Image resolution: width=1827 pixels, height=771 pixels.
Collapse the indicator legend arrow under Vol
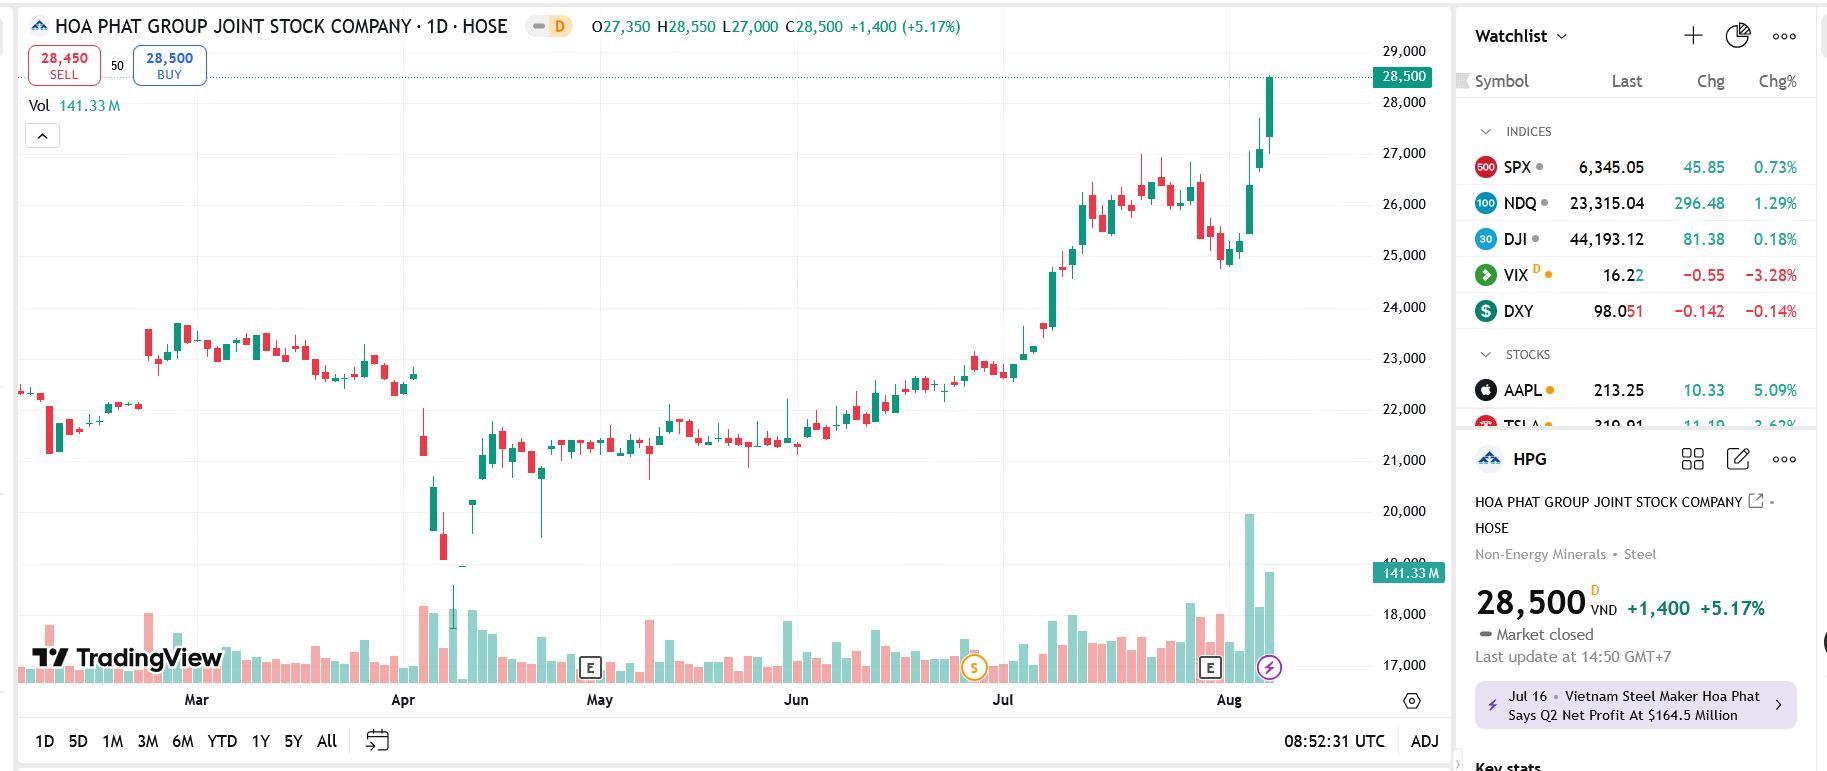[x=42, y=136]
